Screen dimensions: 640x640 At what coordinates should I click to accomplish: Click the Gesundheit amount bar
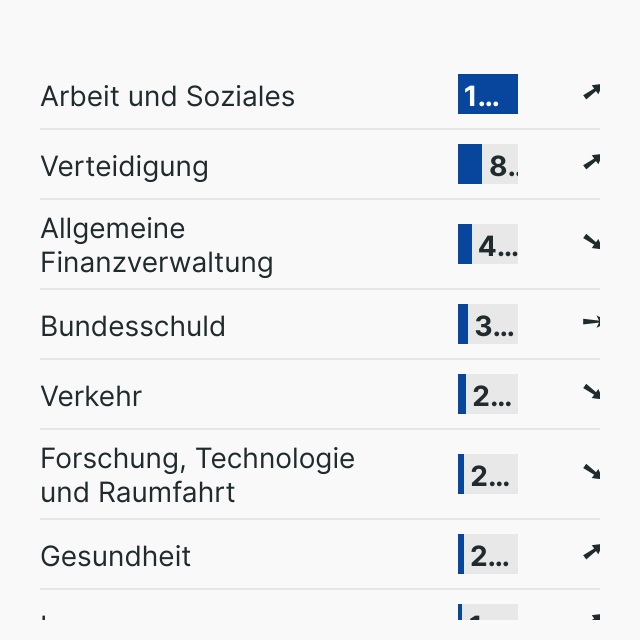[x=488, y=554]
